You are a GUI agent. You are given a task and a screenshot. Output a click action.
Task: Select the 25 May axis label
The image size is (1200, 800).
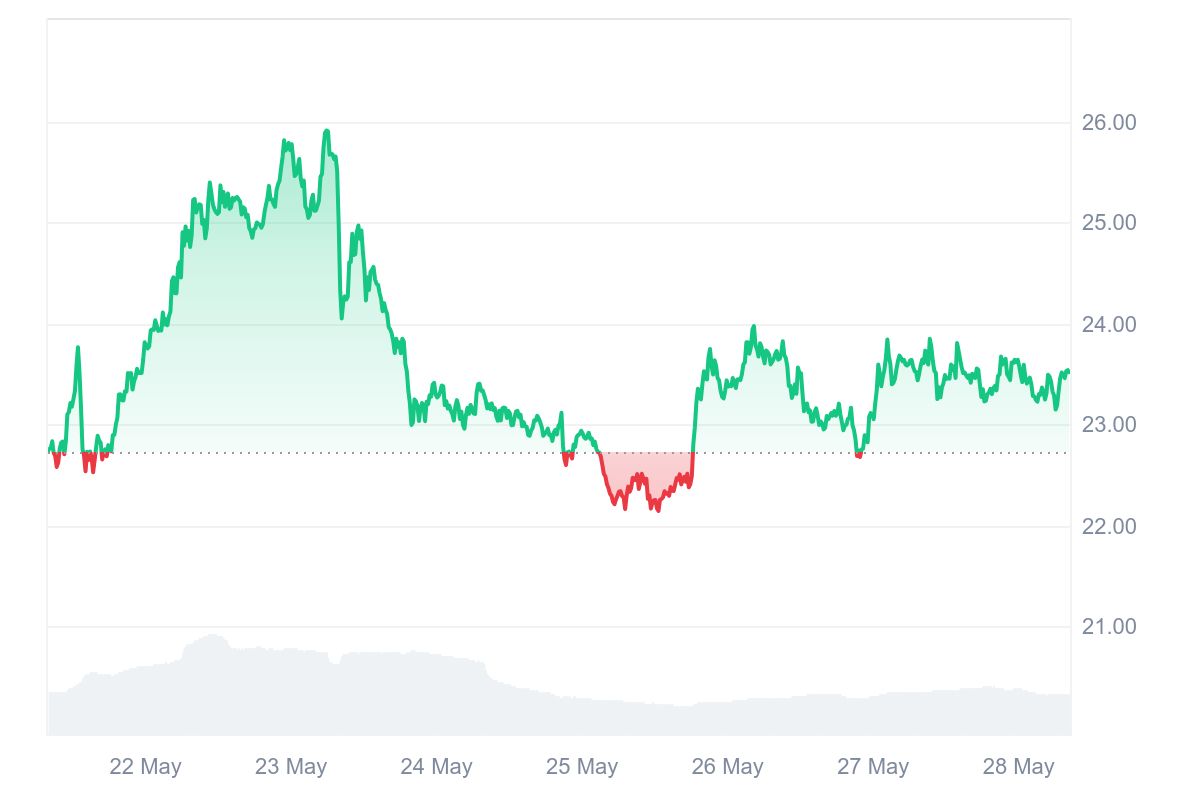(x=582, y=767)
